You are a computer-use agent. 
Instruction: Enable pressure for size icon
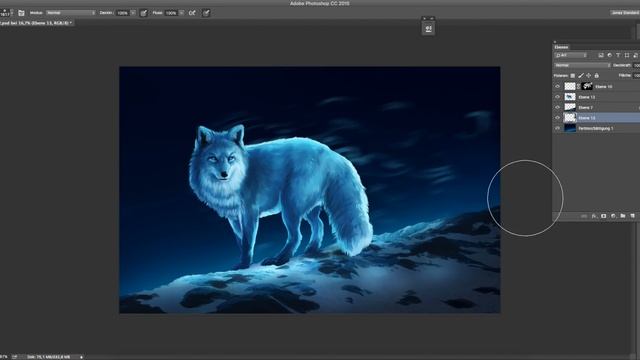pos(206,13)
